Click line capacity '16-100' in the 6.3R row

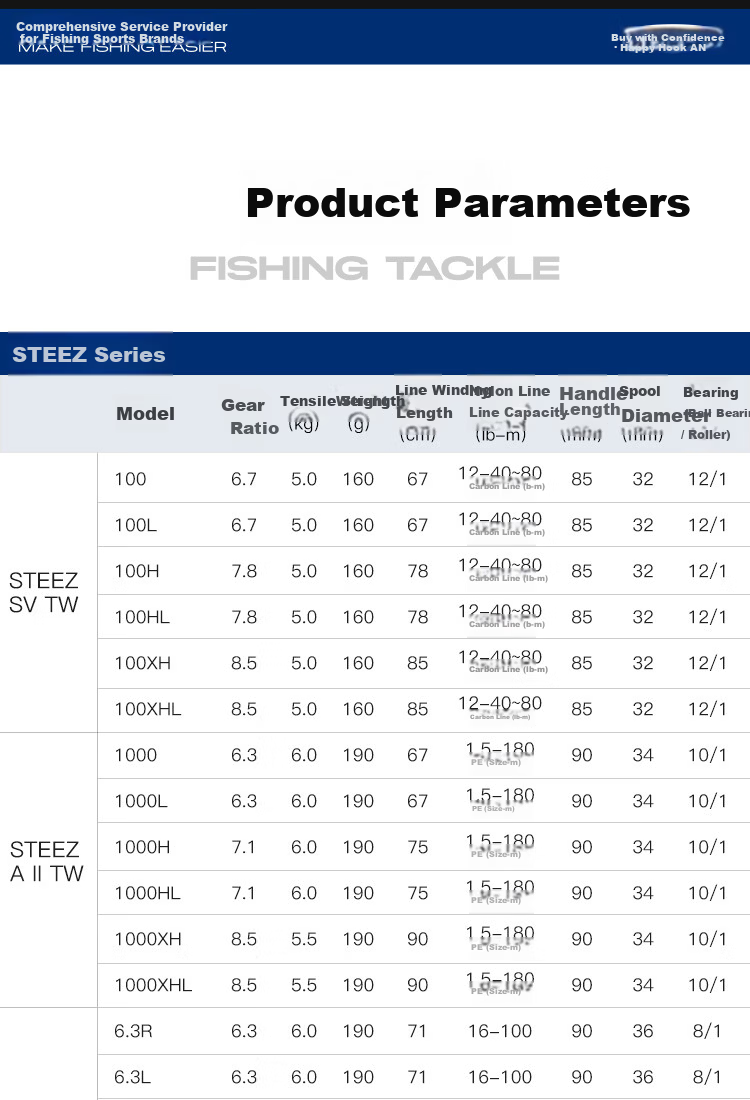500,1031
